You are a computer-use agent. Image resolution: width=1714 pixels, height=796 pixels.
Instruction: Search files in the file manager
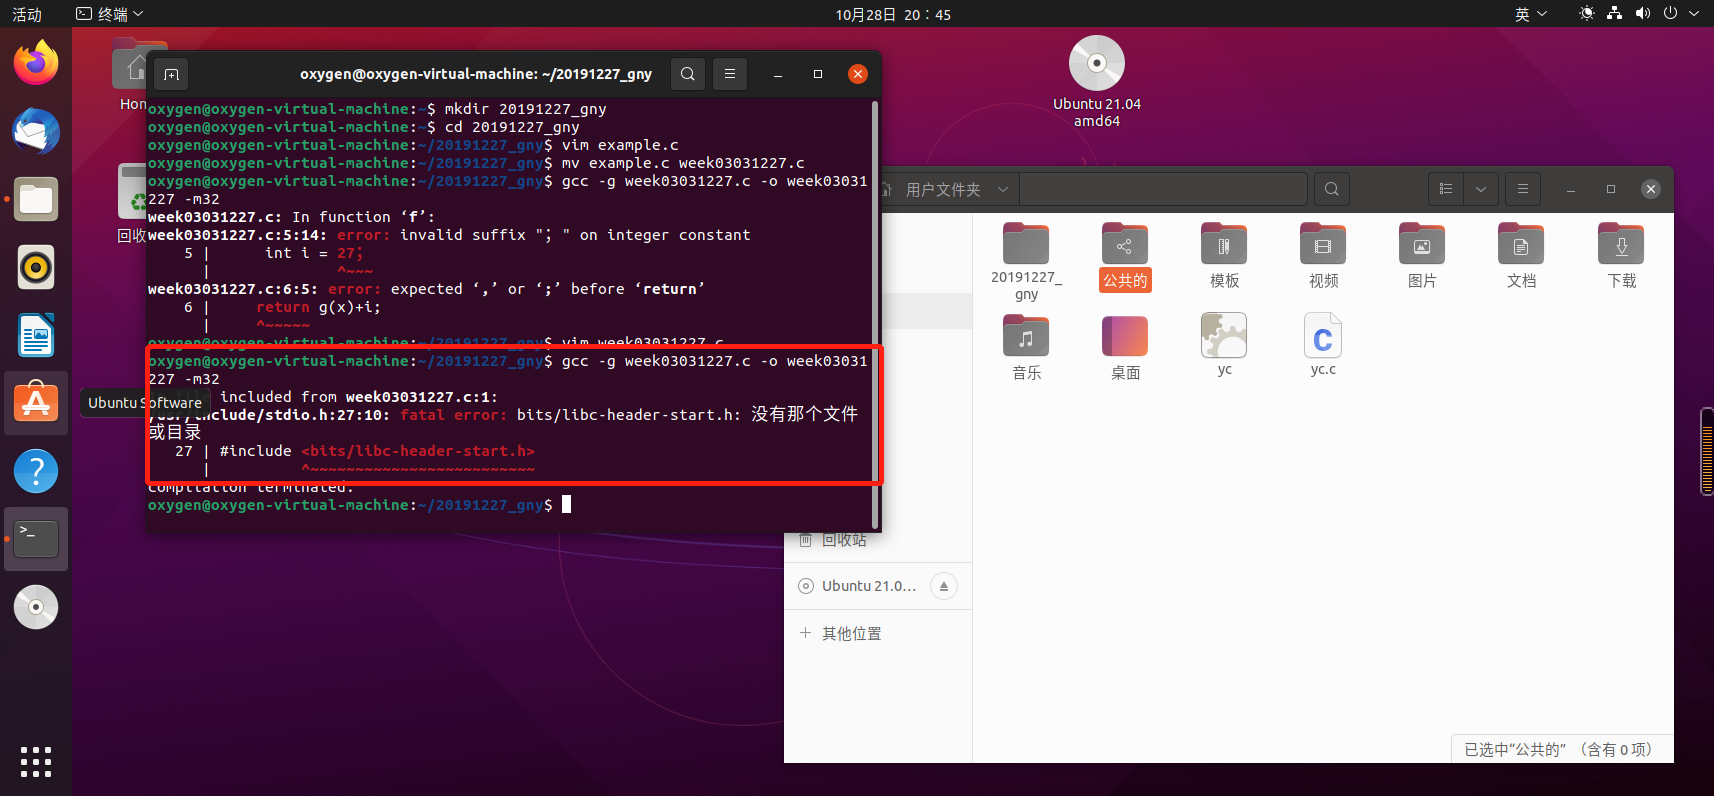(x=1332, y=189)
